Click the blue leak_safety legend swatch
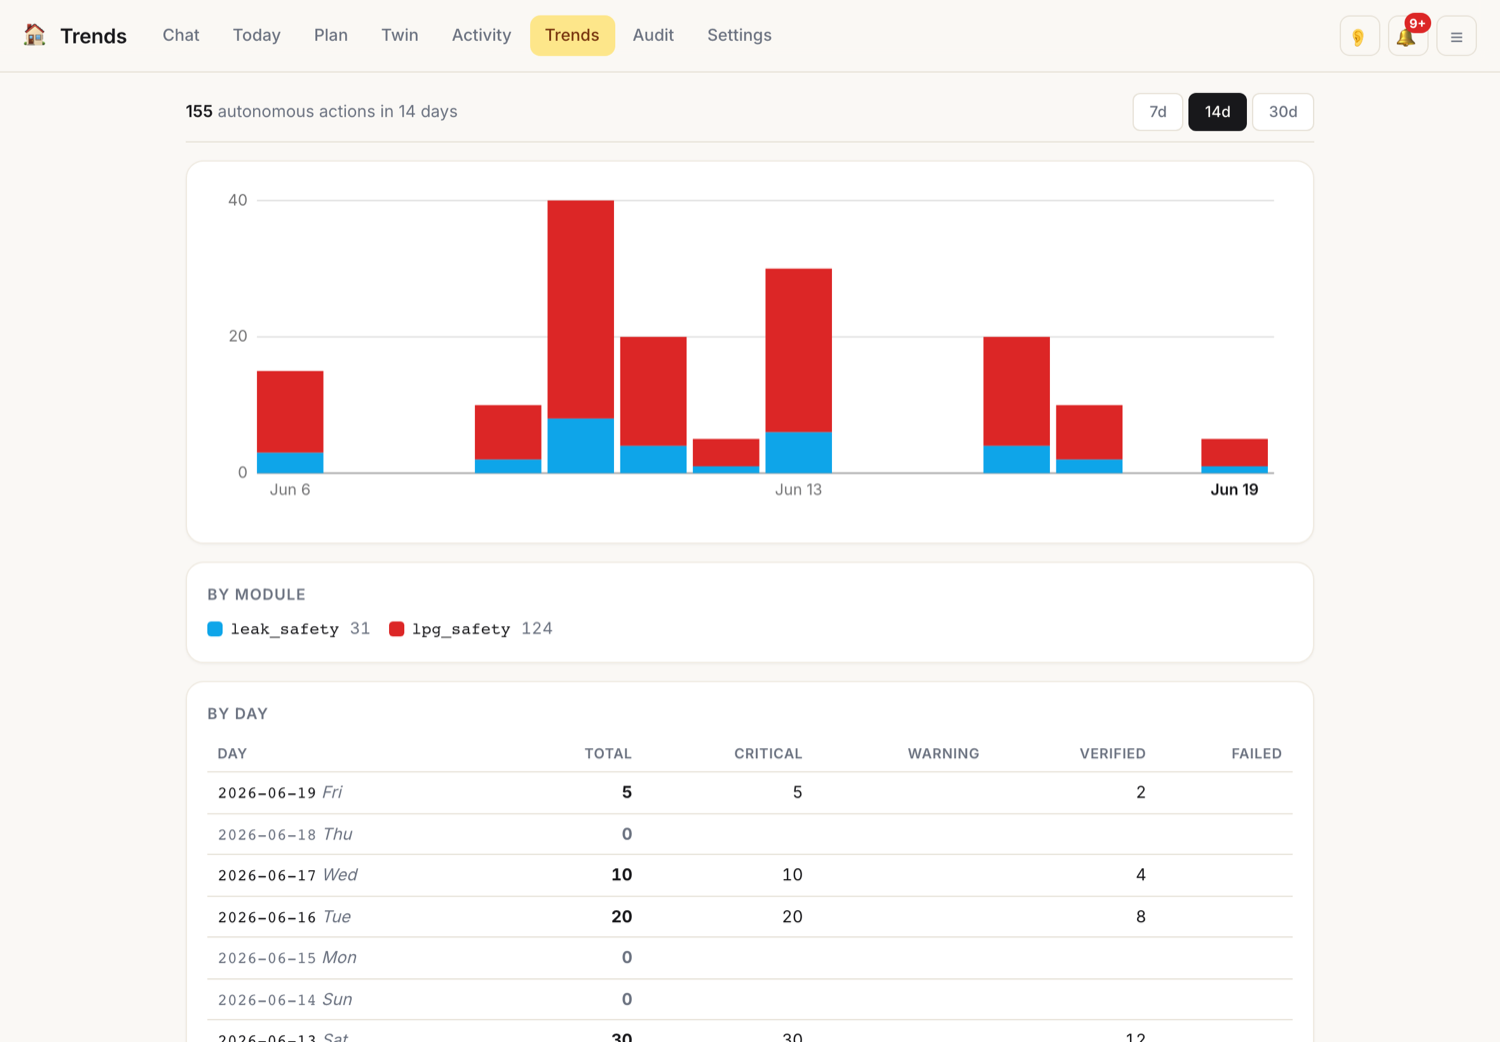Screen dimensions: 1500x1042 click(215, 629)
